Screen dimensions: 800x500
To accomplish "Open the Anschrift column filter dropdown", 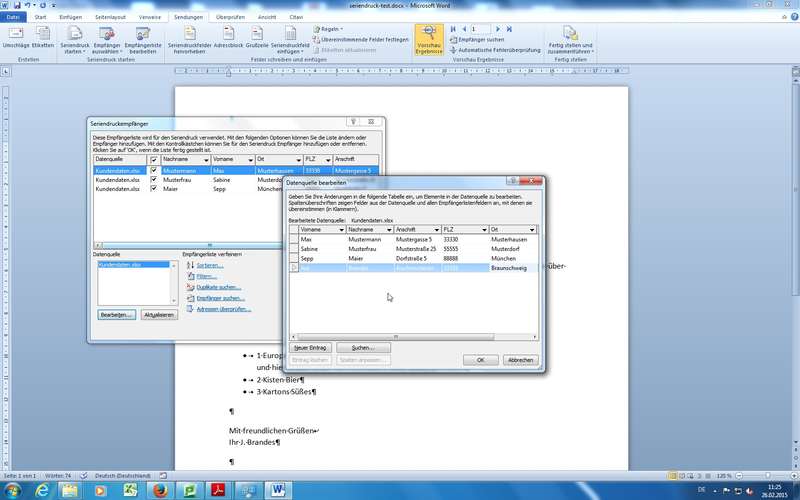I will coord(436,230).
